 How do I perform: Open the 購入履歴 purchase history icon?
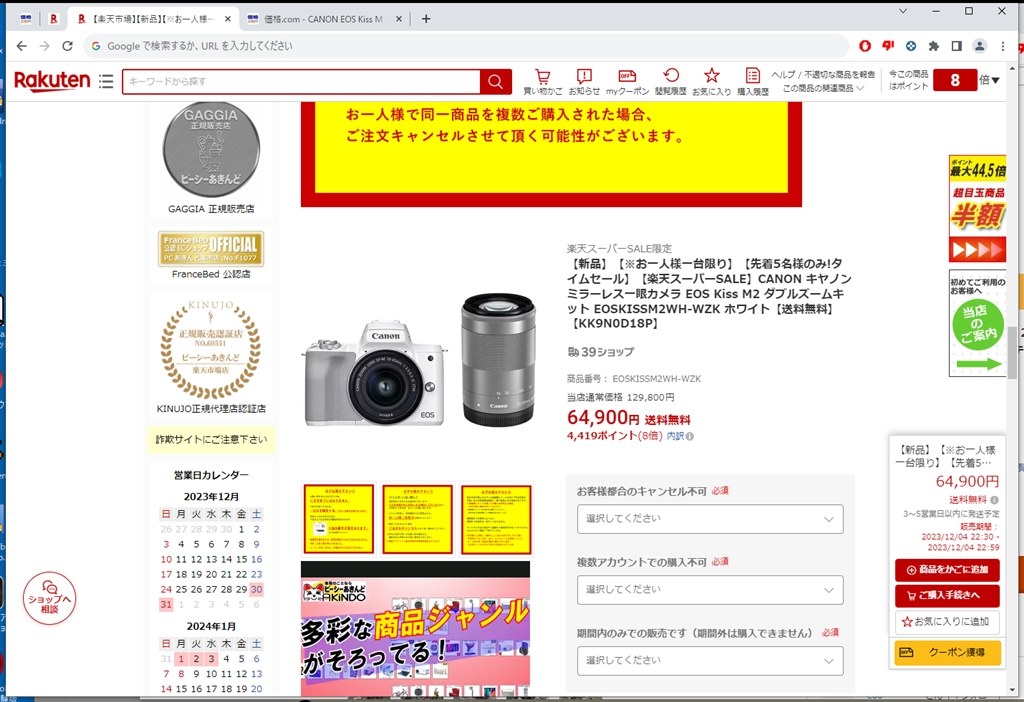pos(752,81)
